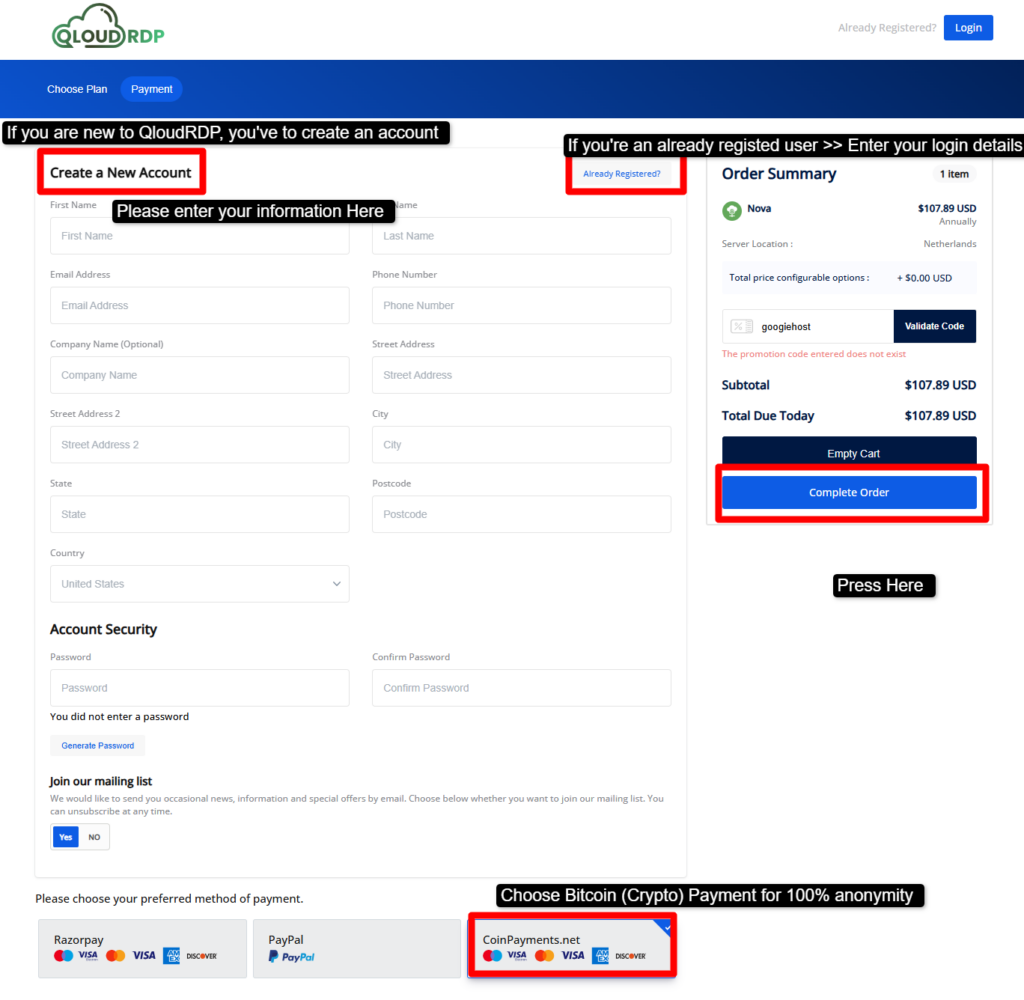The height and width of the screenshot is (1000, 1024).
Task: Focus the Last Name field
Action: point(522,236)
